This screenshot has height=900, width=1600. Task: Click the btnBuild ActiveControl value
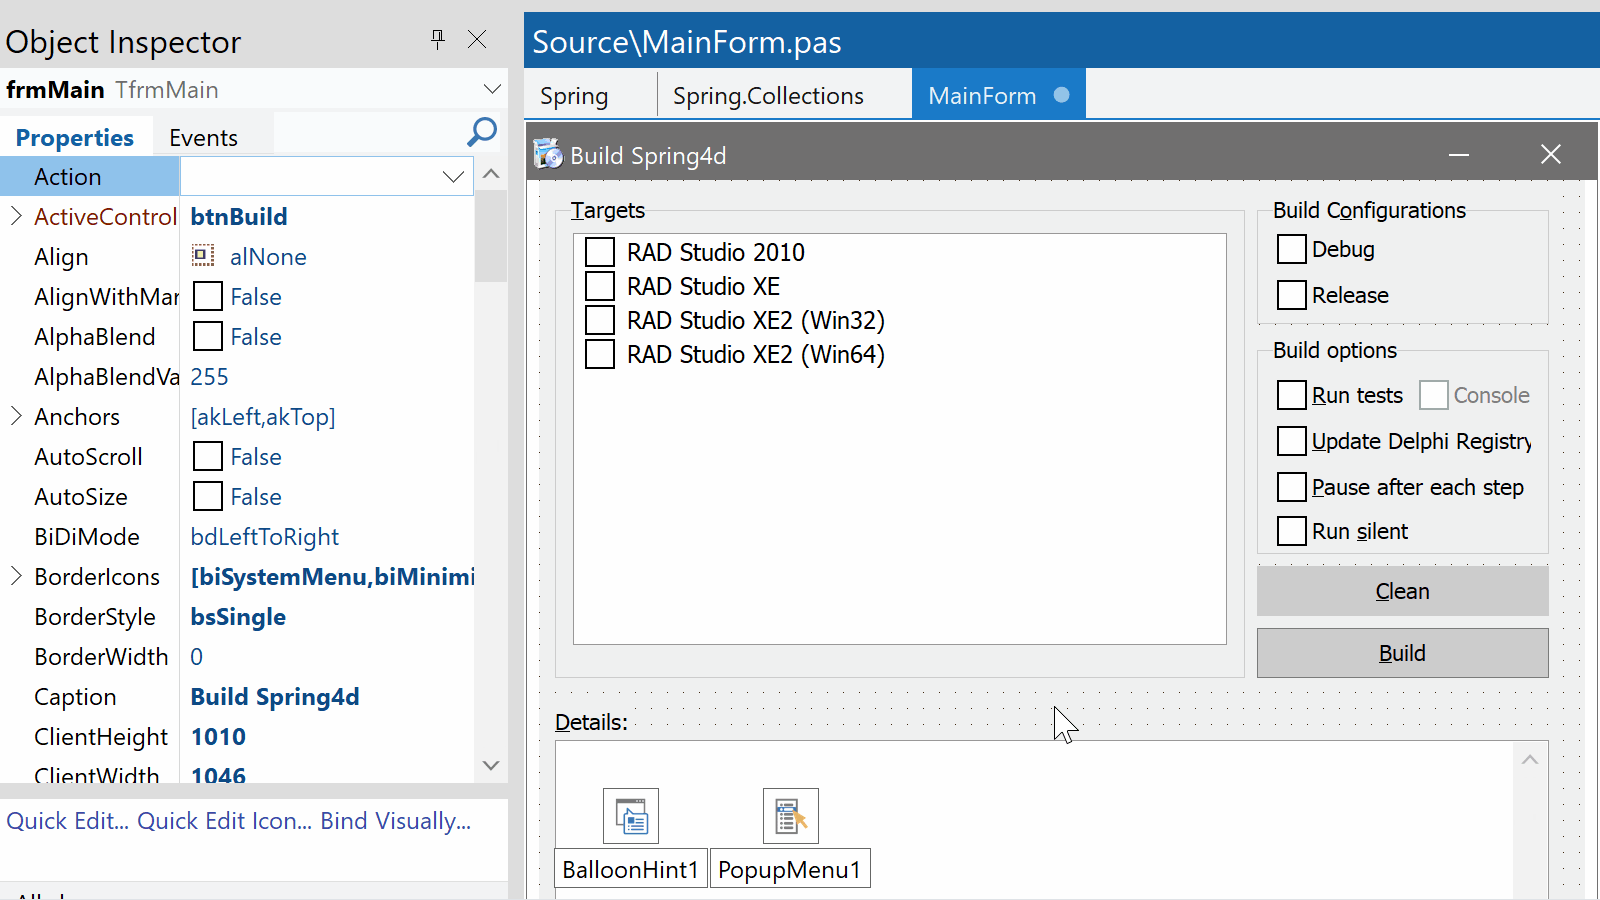click(x=239, y=216)
